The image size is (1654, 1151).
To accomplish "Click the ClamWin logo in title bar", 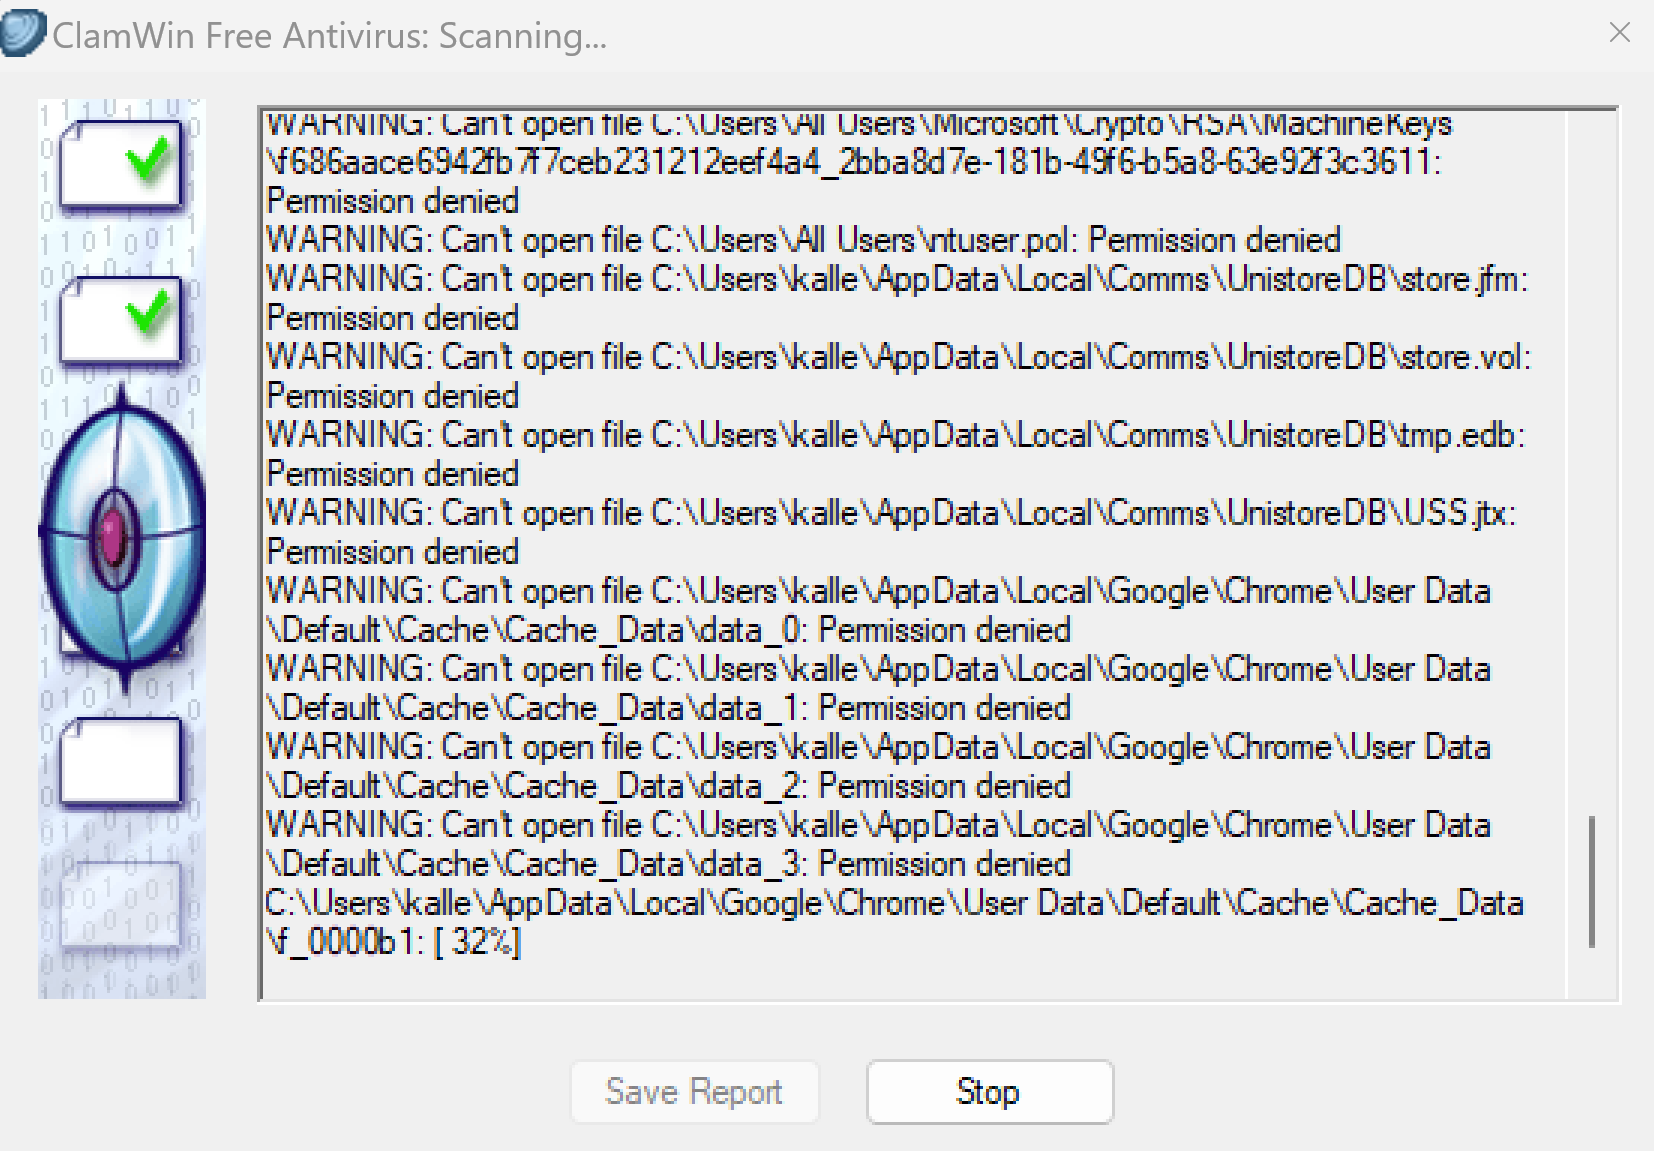I will pos(22,33).
